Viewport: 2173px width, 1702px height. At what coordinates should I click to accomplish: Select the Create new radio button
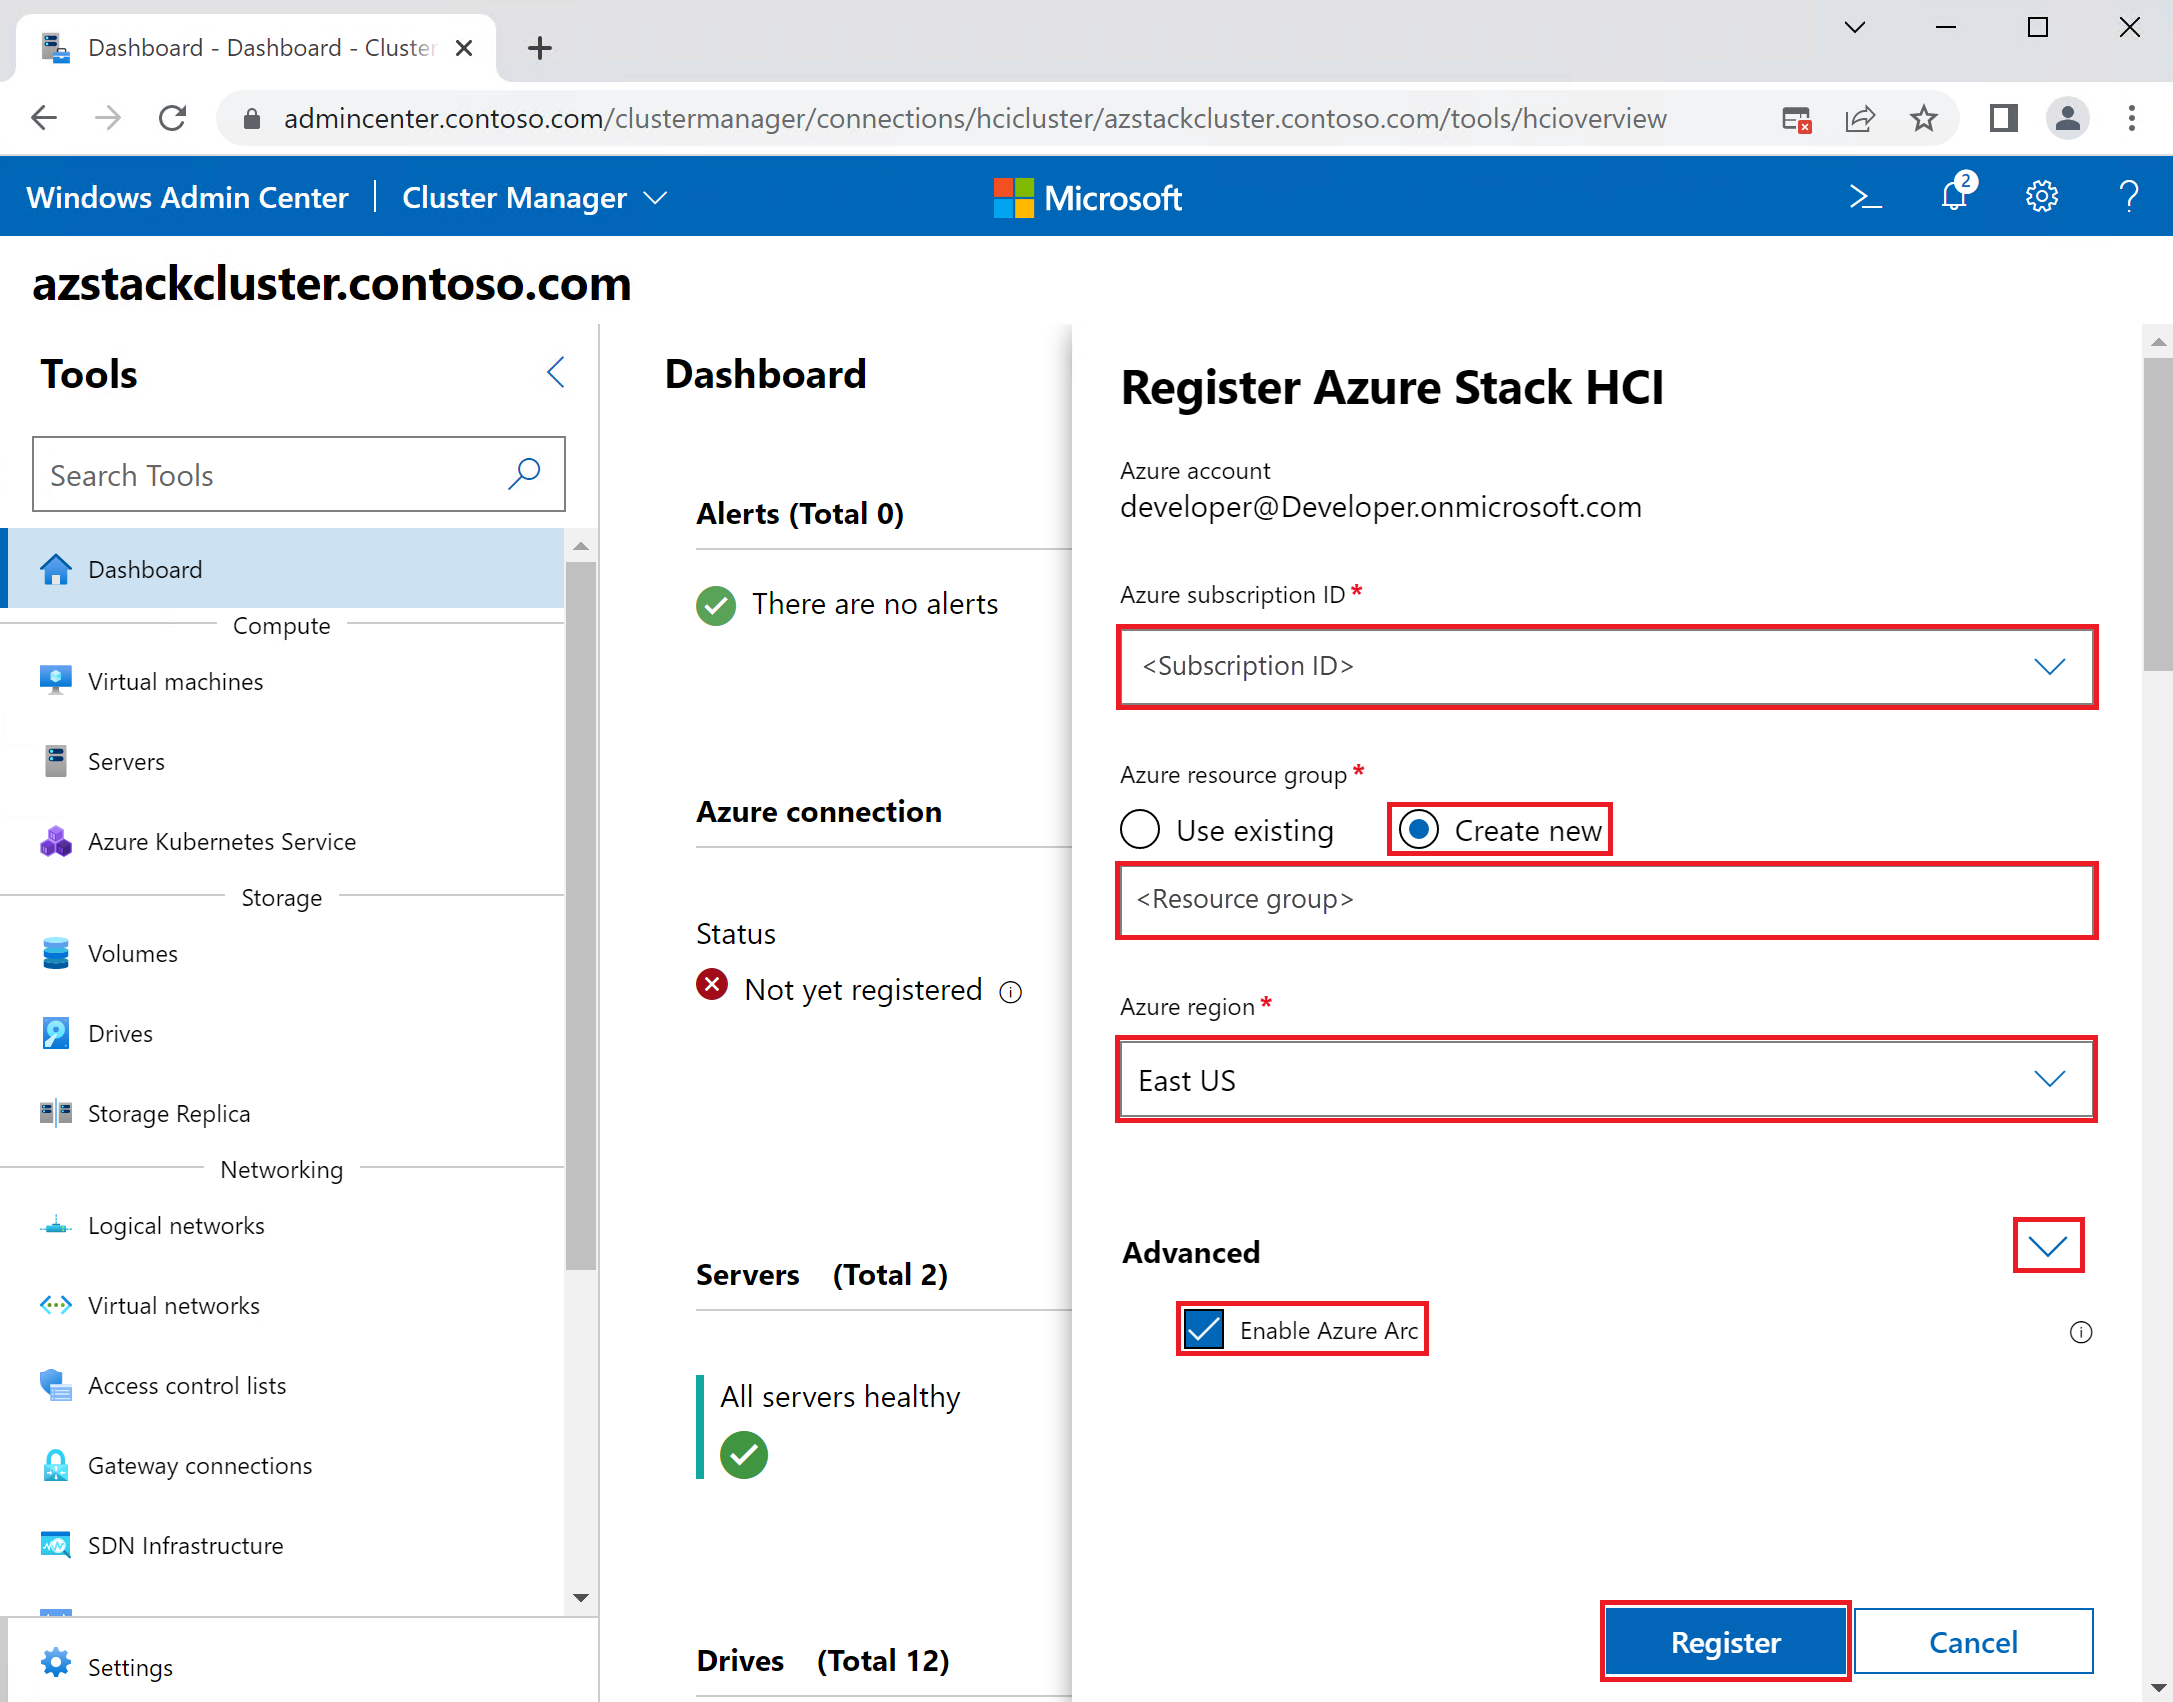1419,829
